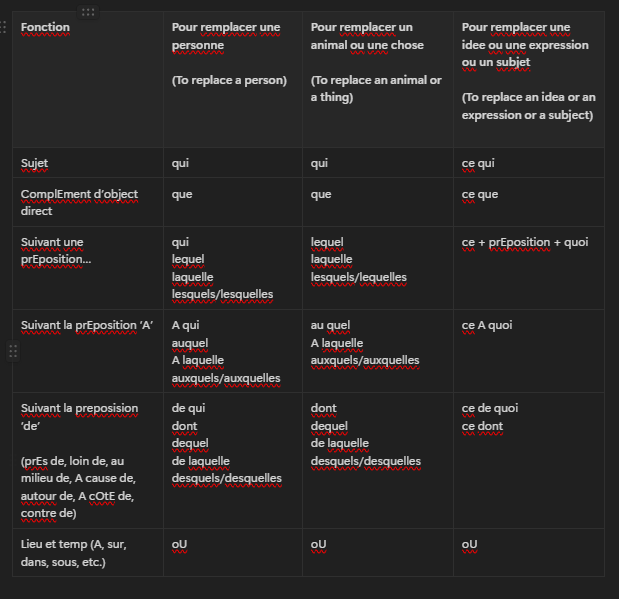This screenshot has width=619, height=599.
Task: Click the column drag handle above Fonction
Action: [88, 12]
